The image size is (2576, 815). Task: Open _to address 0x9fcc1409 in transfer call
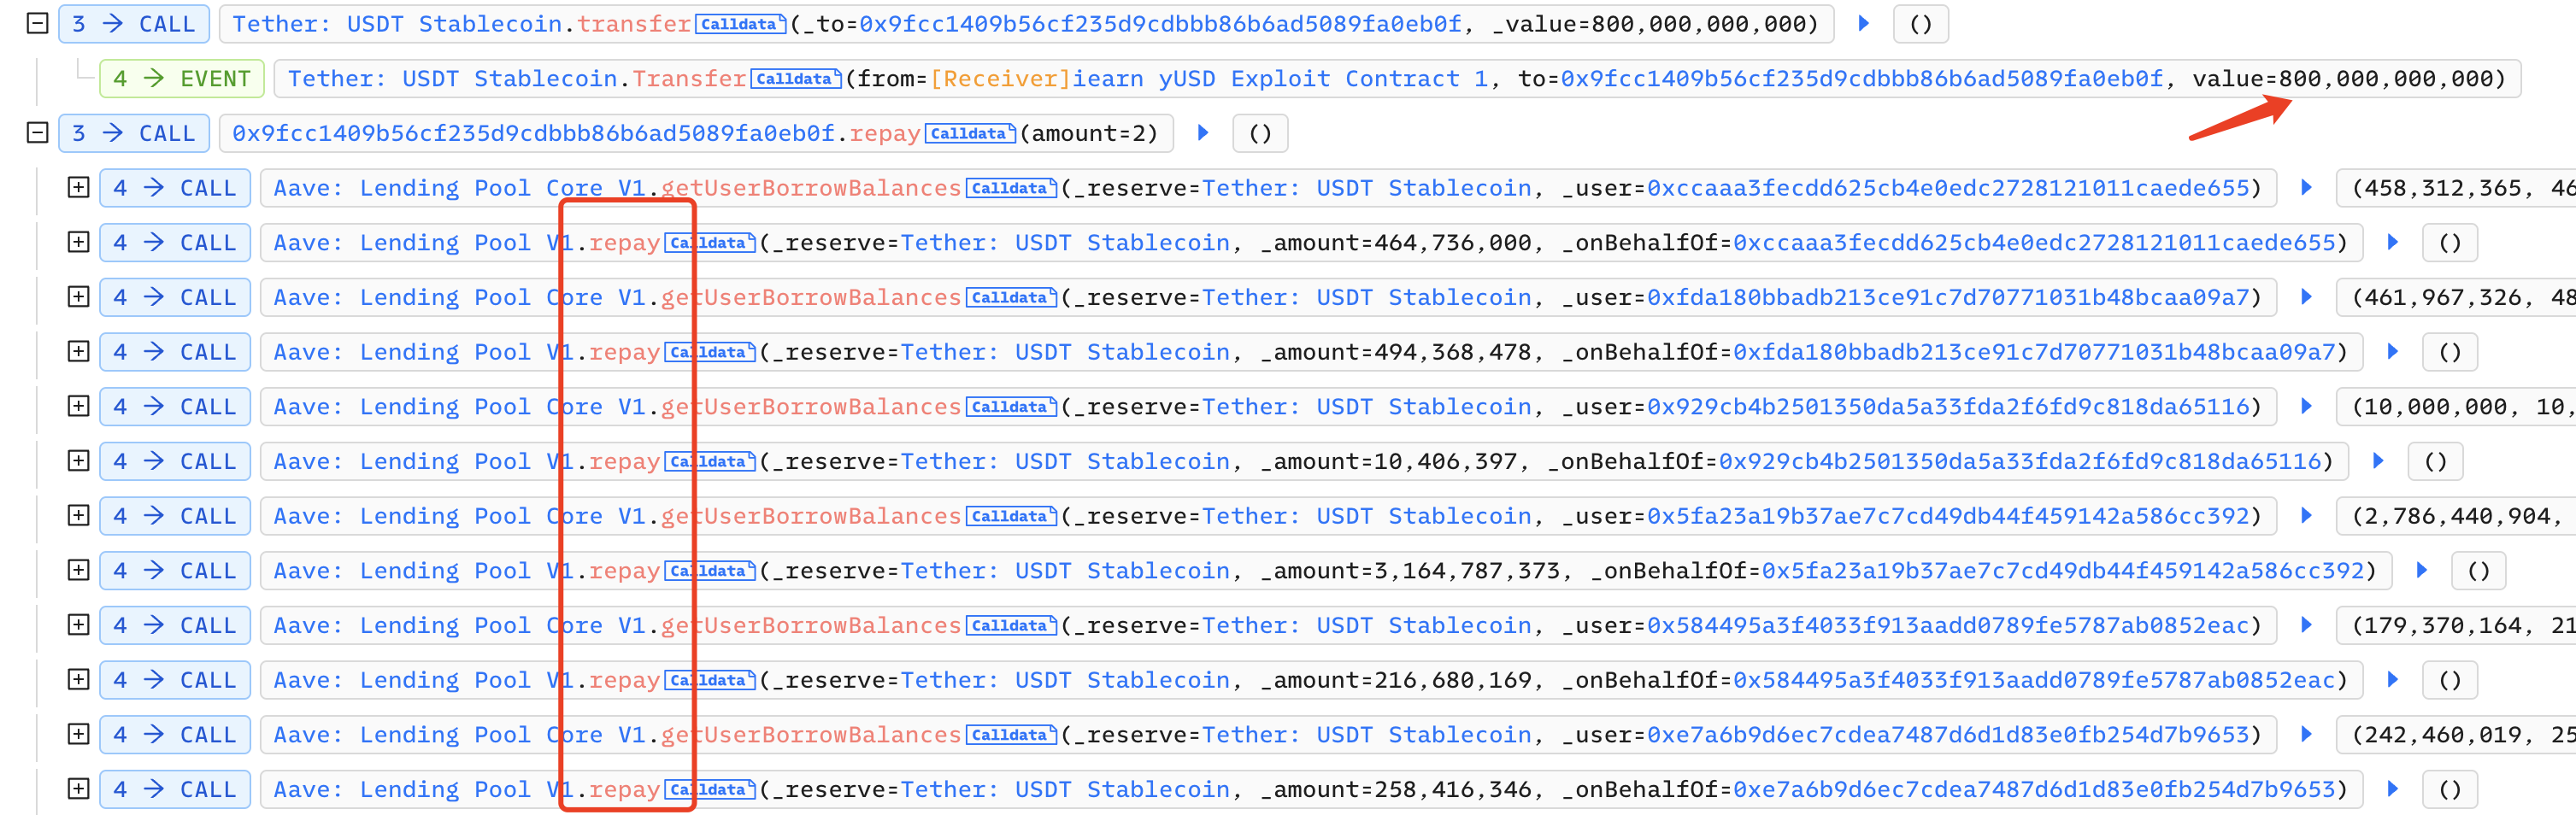[1160, 24]
